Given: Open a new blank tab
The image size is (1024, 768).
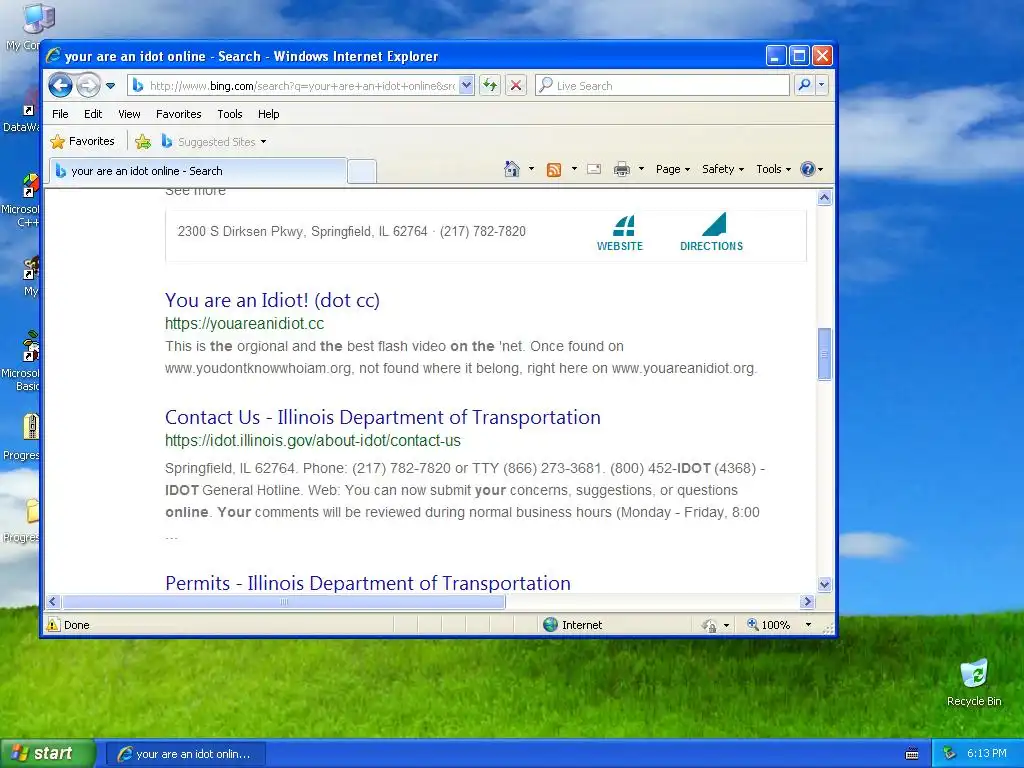Looking at the screenshot, I should [x=362, y=172].
